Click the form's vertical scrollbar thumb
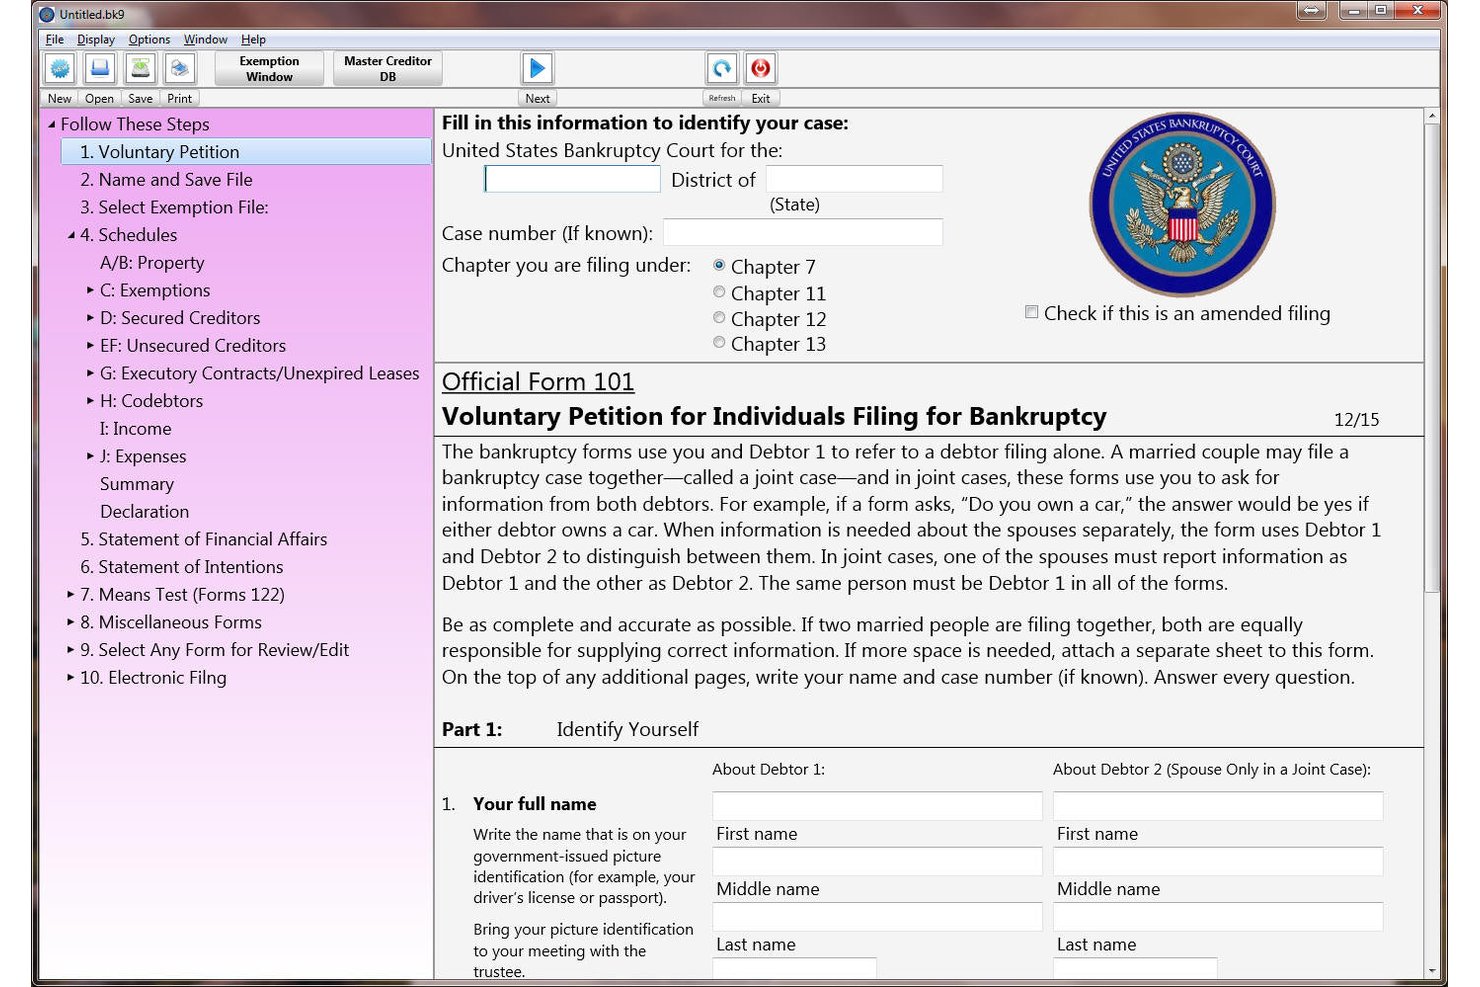Viewport: 1480px width, 987px height. coord(1431,357)
